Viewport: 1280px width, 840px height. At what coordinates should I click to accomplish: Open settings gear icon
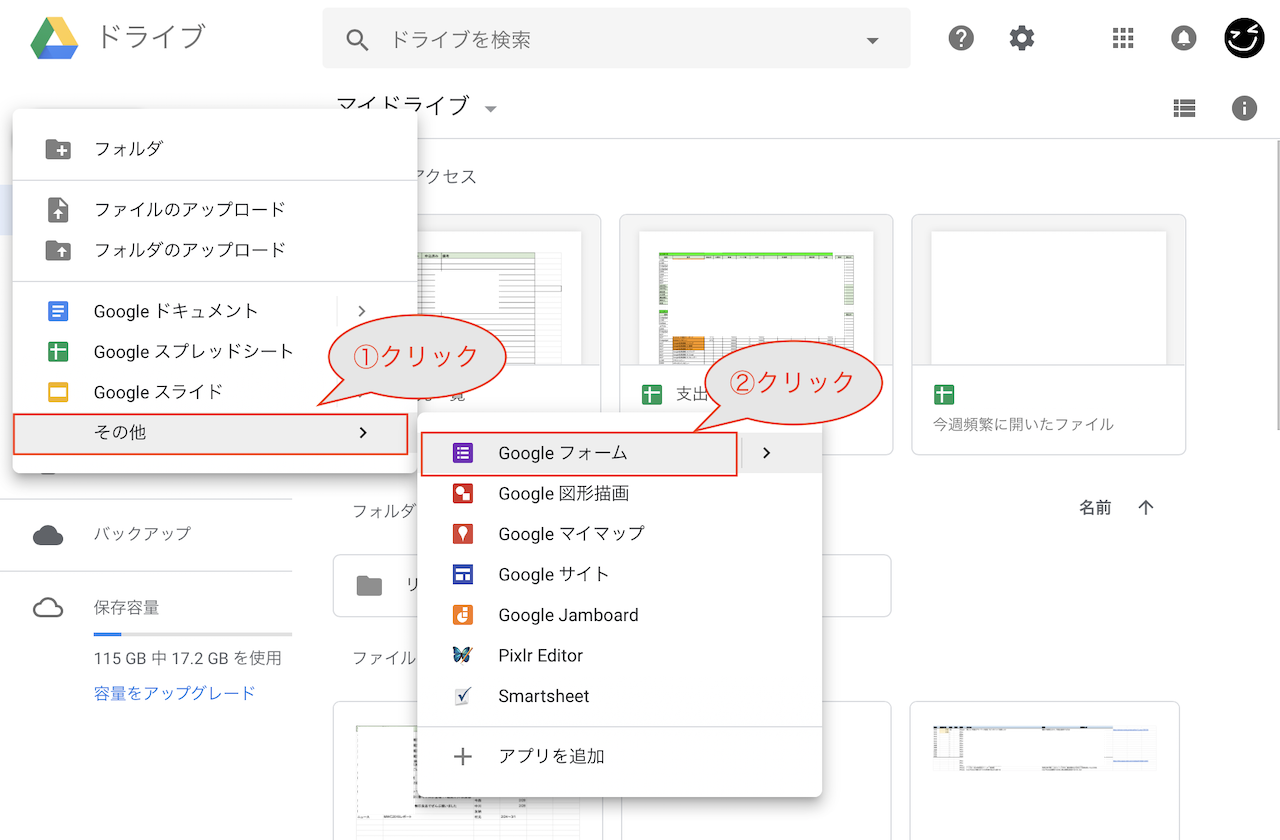coord(1021,38)
